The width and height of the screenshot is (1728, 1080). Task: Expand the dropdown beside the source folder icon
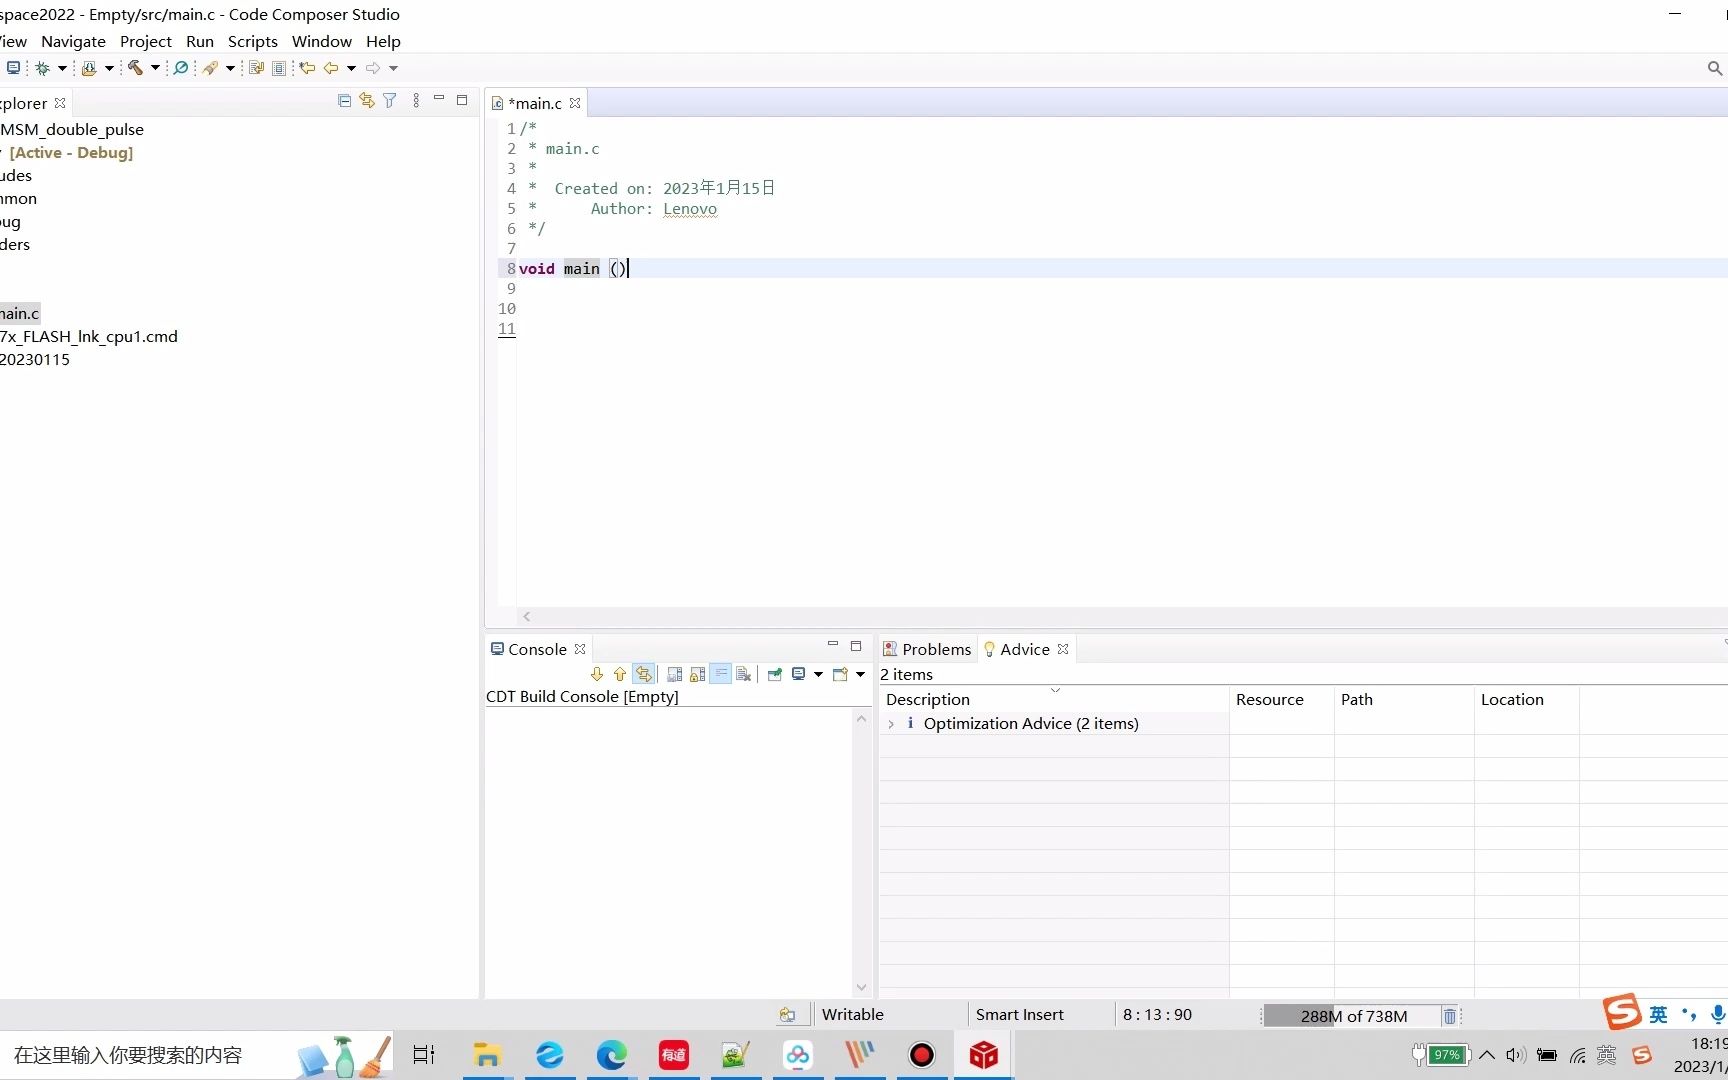click(109, 68)
